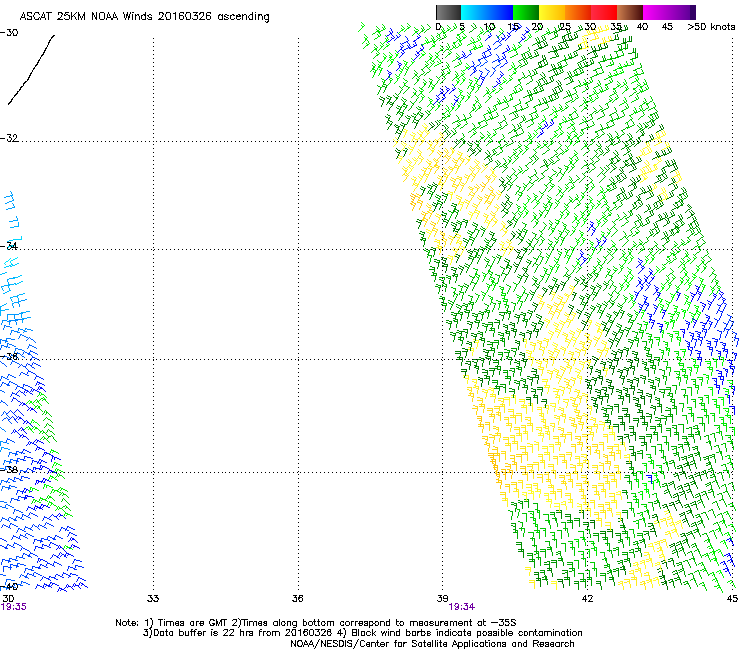Click the '-38' latitude label

[x=9, y=470]
